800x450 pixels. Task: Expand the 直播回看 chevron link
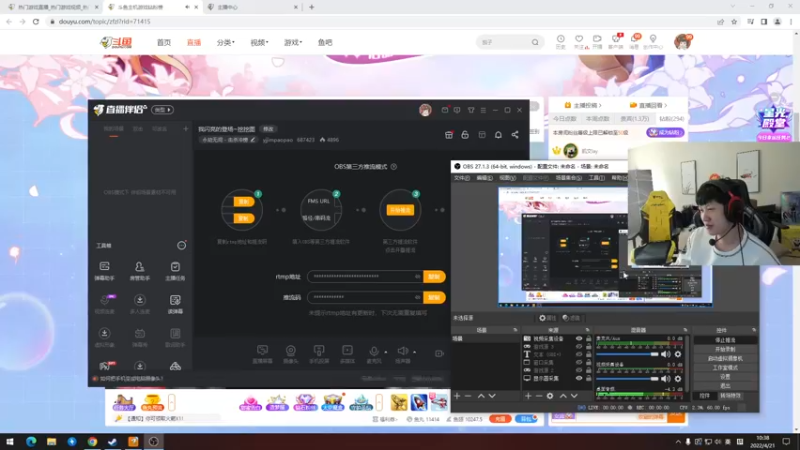coord(648,105)
